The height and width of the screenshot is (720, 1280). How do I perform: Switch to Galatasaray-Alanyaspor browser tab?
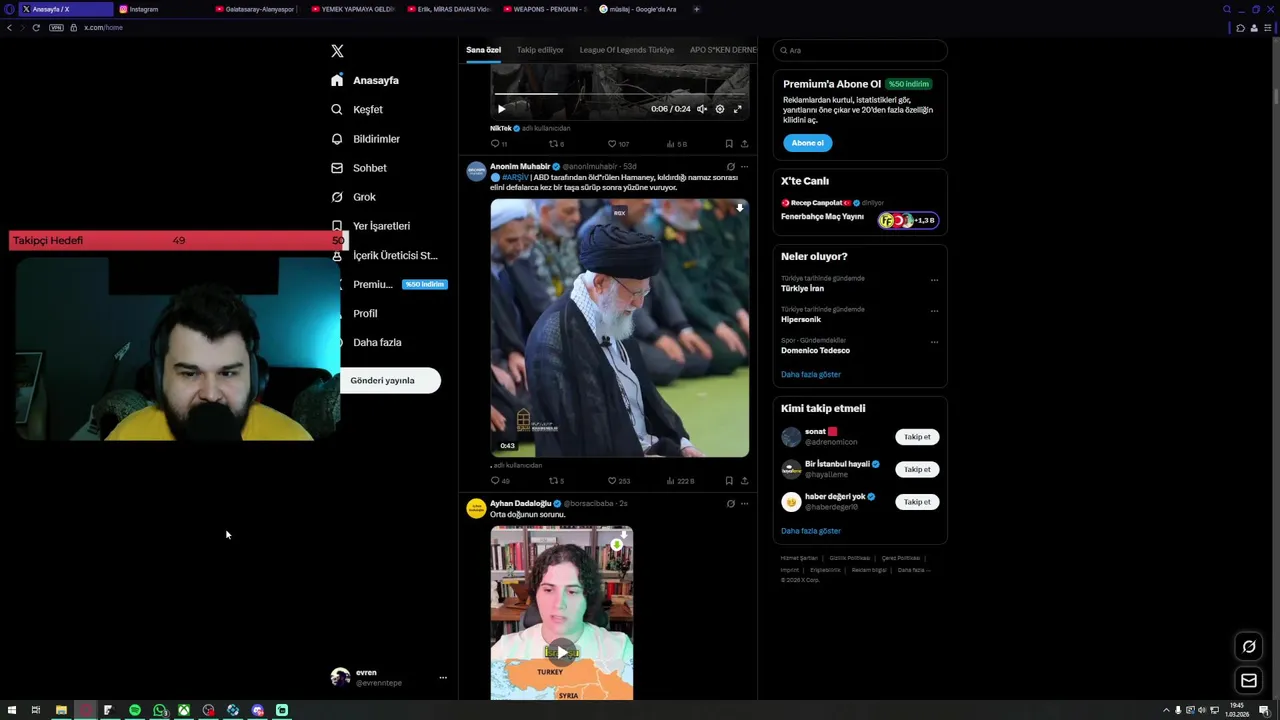click(x=255, y=9)
